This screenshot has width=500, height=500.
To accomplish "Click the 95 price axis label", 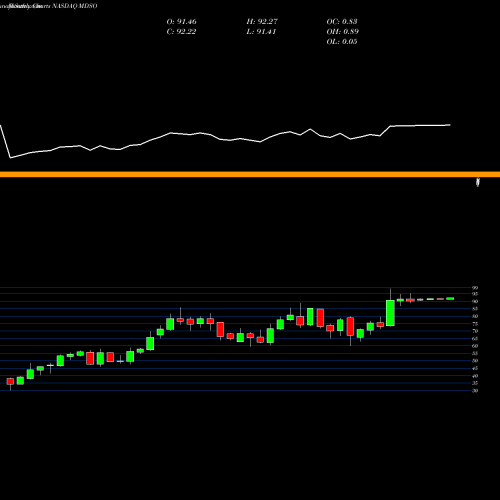I will pyautogui.click(x=475, y=294).
